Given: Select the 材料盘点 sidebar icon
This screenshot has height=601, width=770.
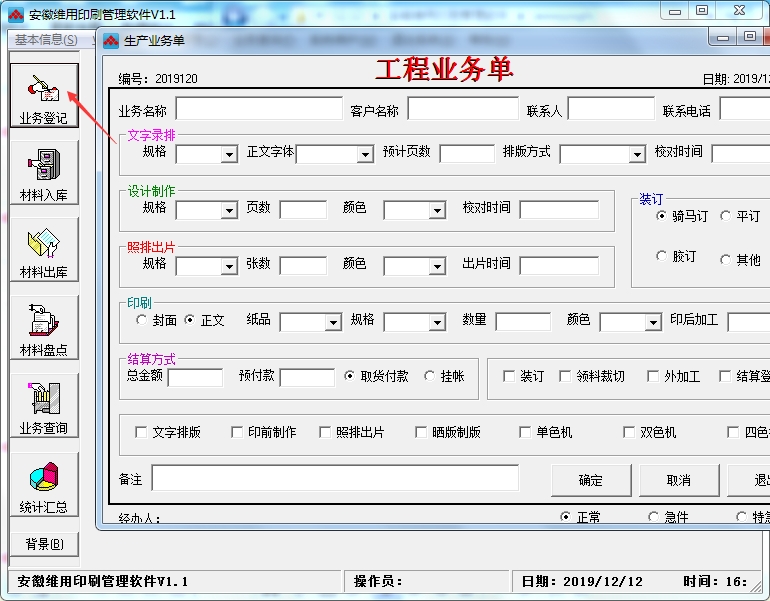Looking at the screenshot, I should point(43,329).
